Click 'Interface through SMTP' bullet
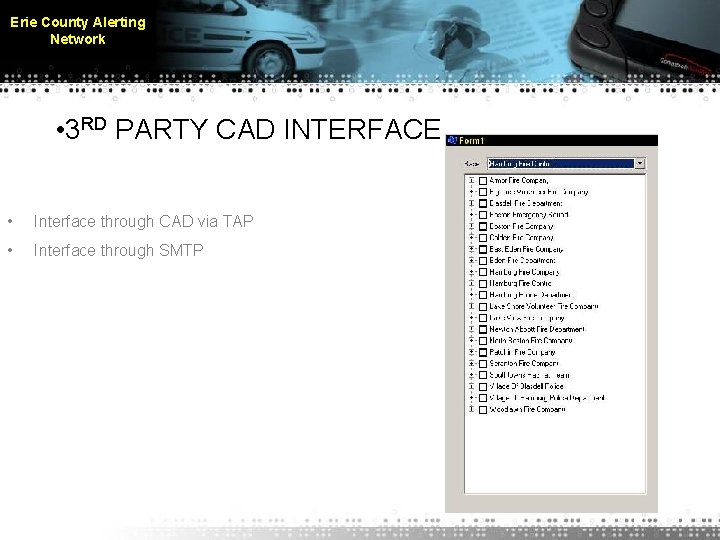720x540 pixels. coord(118,250)
